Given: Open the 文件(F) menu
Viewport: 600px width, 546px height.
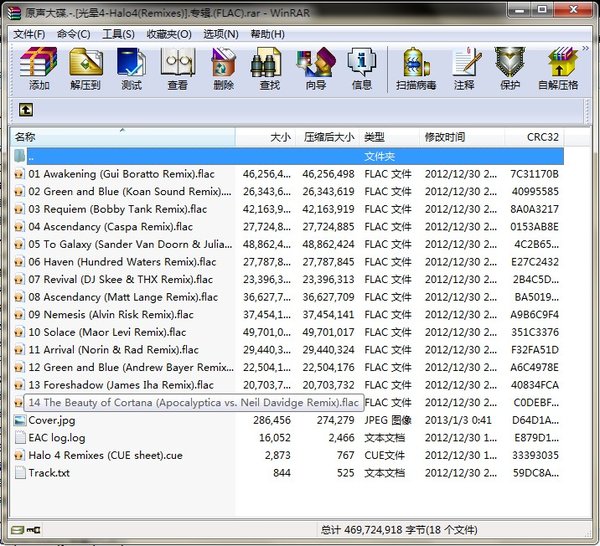Looking at the screenshot, I should pyautogui.click(x=29, y=34).
